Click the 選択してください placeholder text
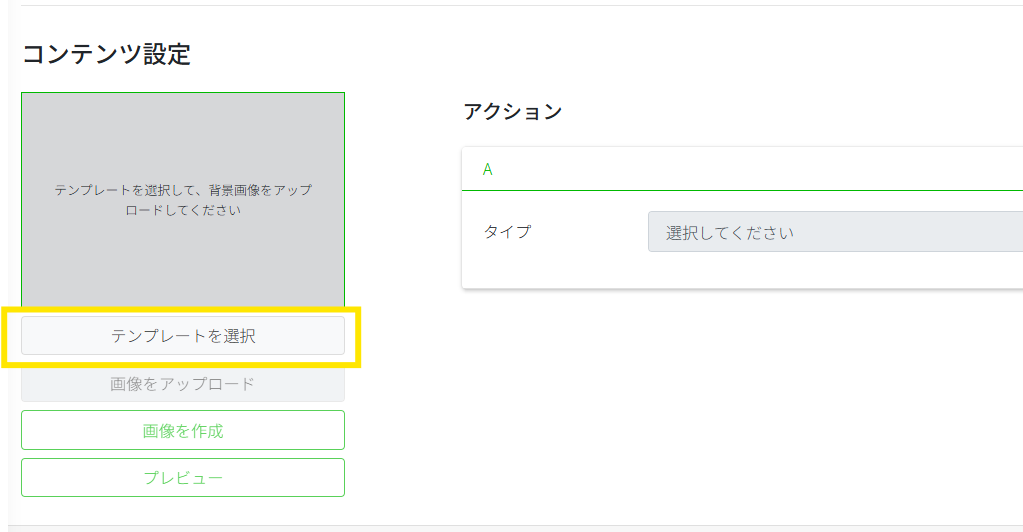This screenshot has height=532, width=1023. [730, 233]
